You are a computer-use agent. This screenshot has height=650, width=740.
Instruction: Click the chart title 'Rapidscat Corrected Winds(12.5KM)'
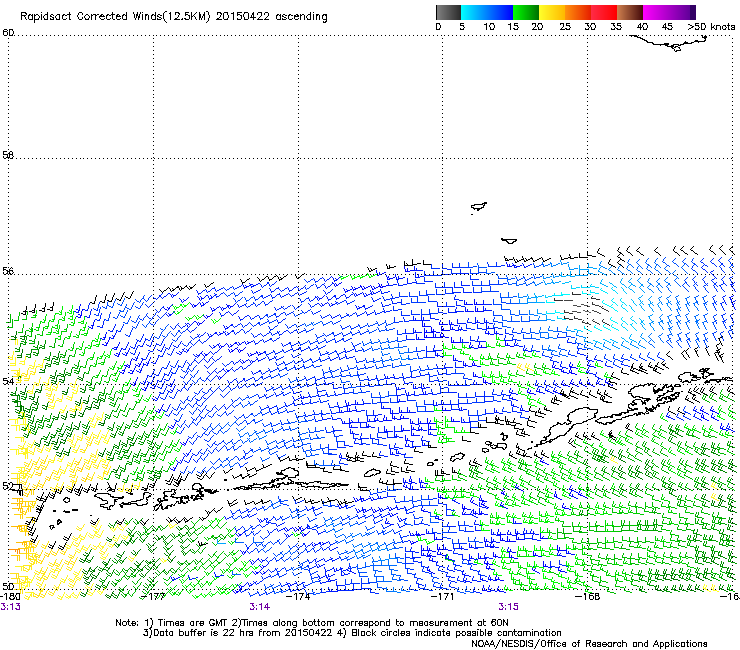(115, 17)
